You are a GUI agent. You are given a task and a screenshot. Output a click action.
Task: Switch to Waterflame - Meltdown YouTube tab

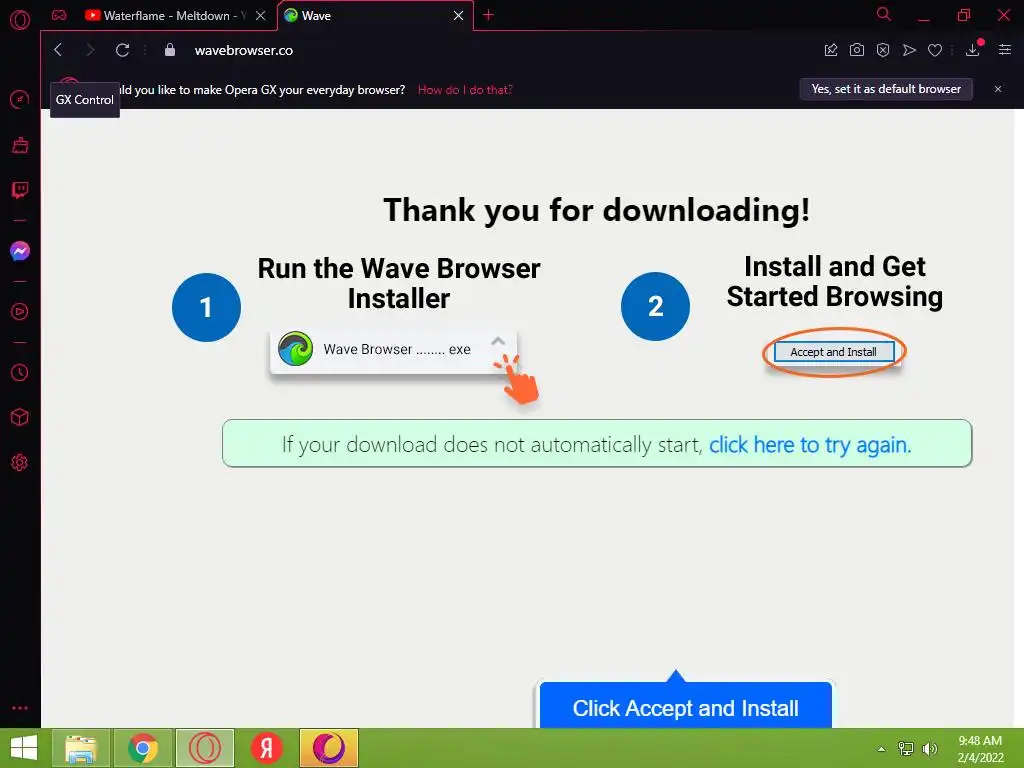(x=167, y=16)
